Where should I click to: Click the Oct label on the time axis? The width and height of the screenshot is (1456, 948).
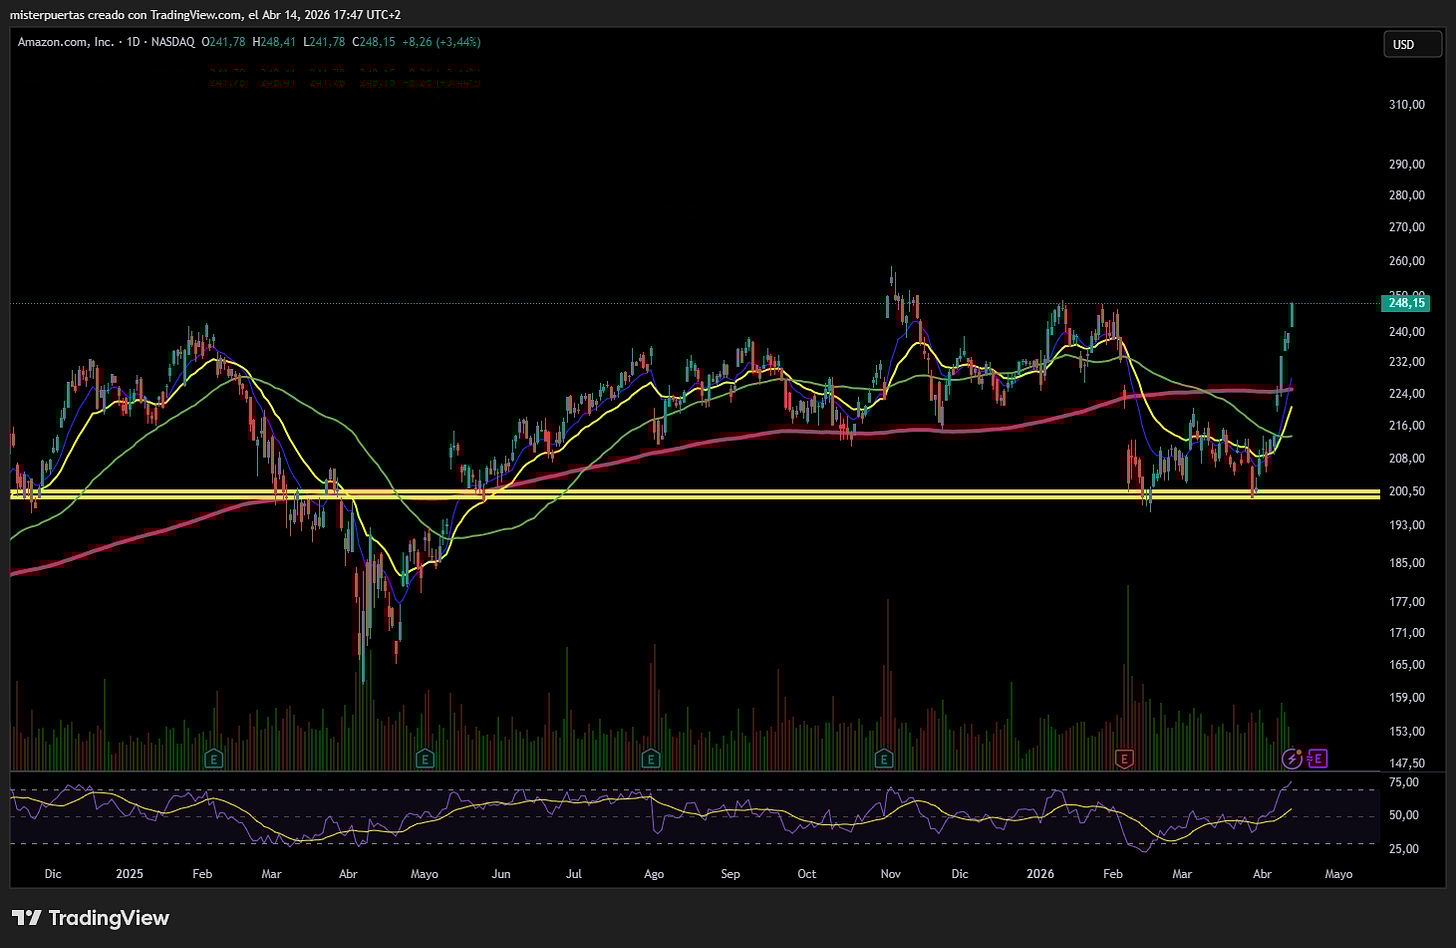coord(807,874)
